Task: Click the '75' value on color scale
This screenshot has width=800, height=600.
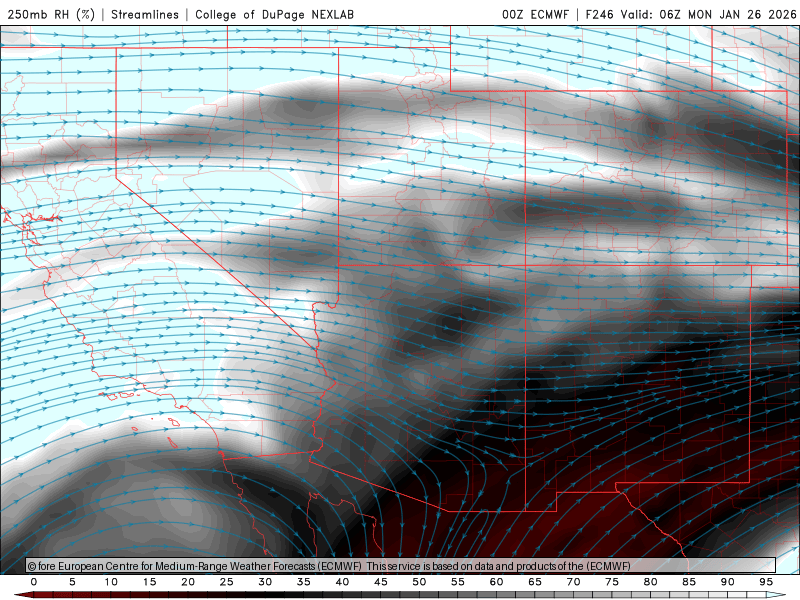Action: tap(612, 582)
